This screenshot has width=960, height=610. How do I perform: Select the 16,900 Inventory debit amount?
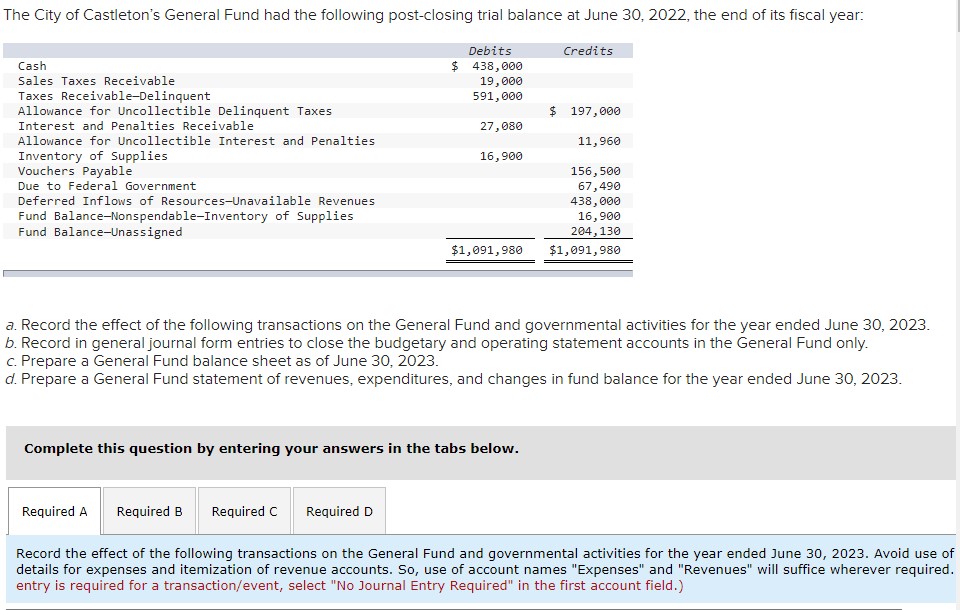click(501, 156)
